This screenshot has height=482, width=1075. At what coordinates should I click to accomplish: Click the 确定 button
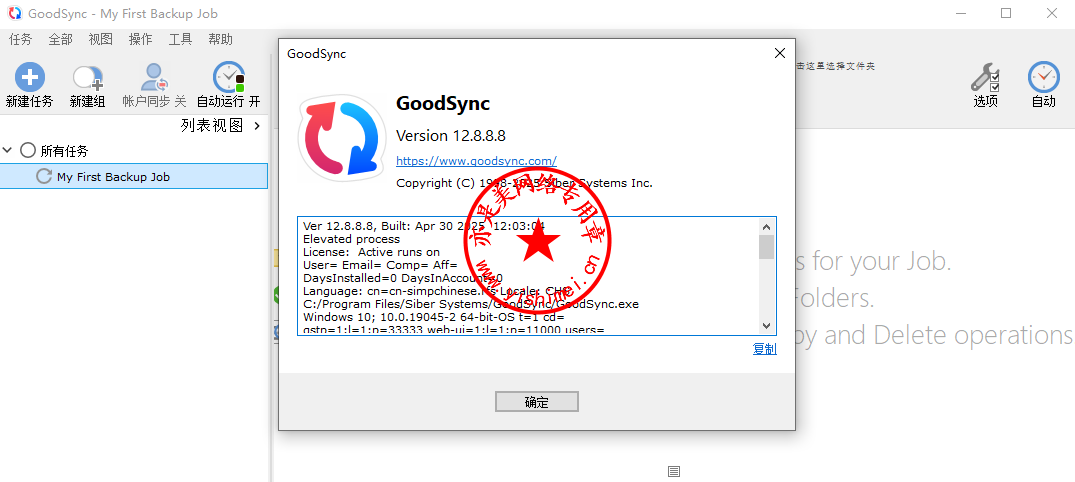[x=537, y=402]
